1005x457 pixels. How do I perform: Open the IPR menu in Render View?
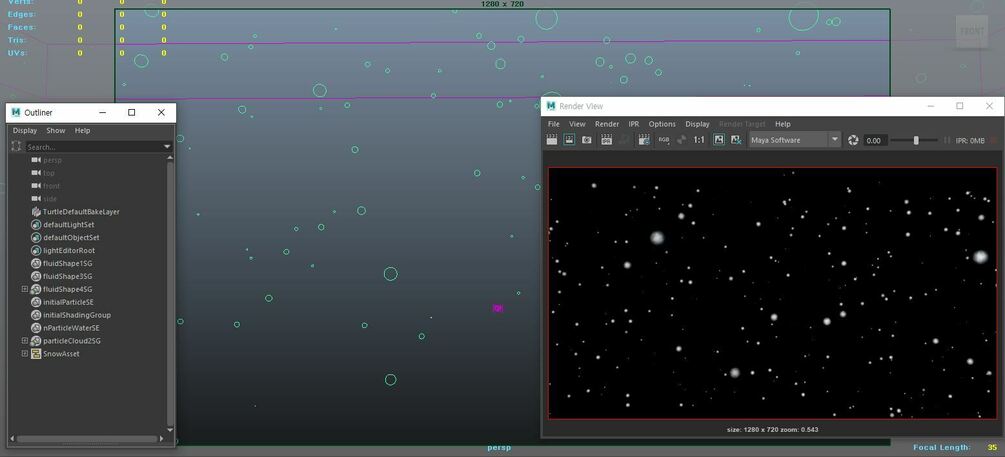click(634, 124)
